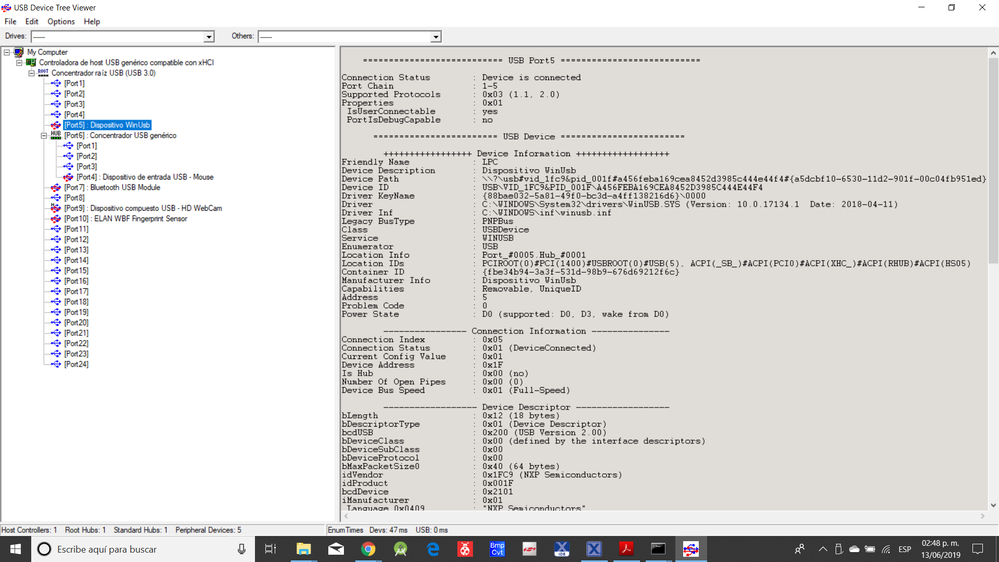Image resolution: width=999 pixels, height=562 pixels.
Task: Click the Device Path value text
Action: click(x=734, y=179)
